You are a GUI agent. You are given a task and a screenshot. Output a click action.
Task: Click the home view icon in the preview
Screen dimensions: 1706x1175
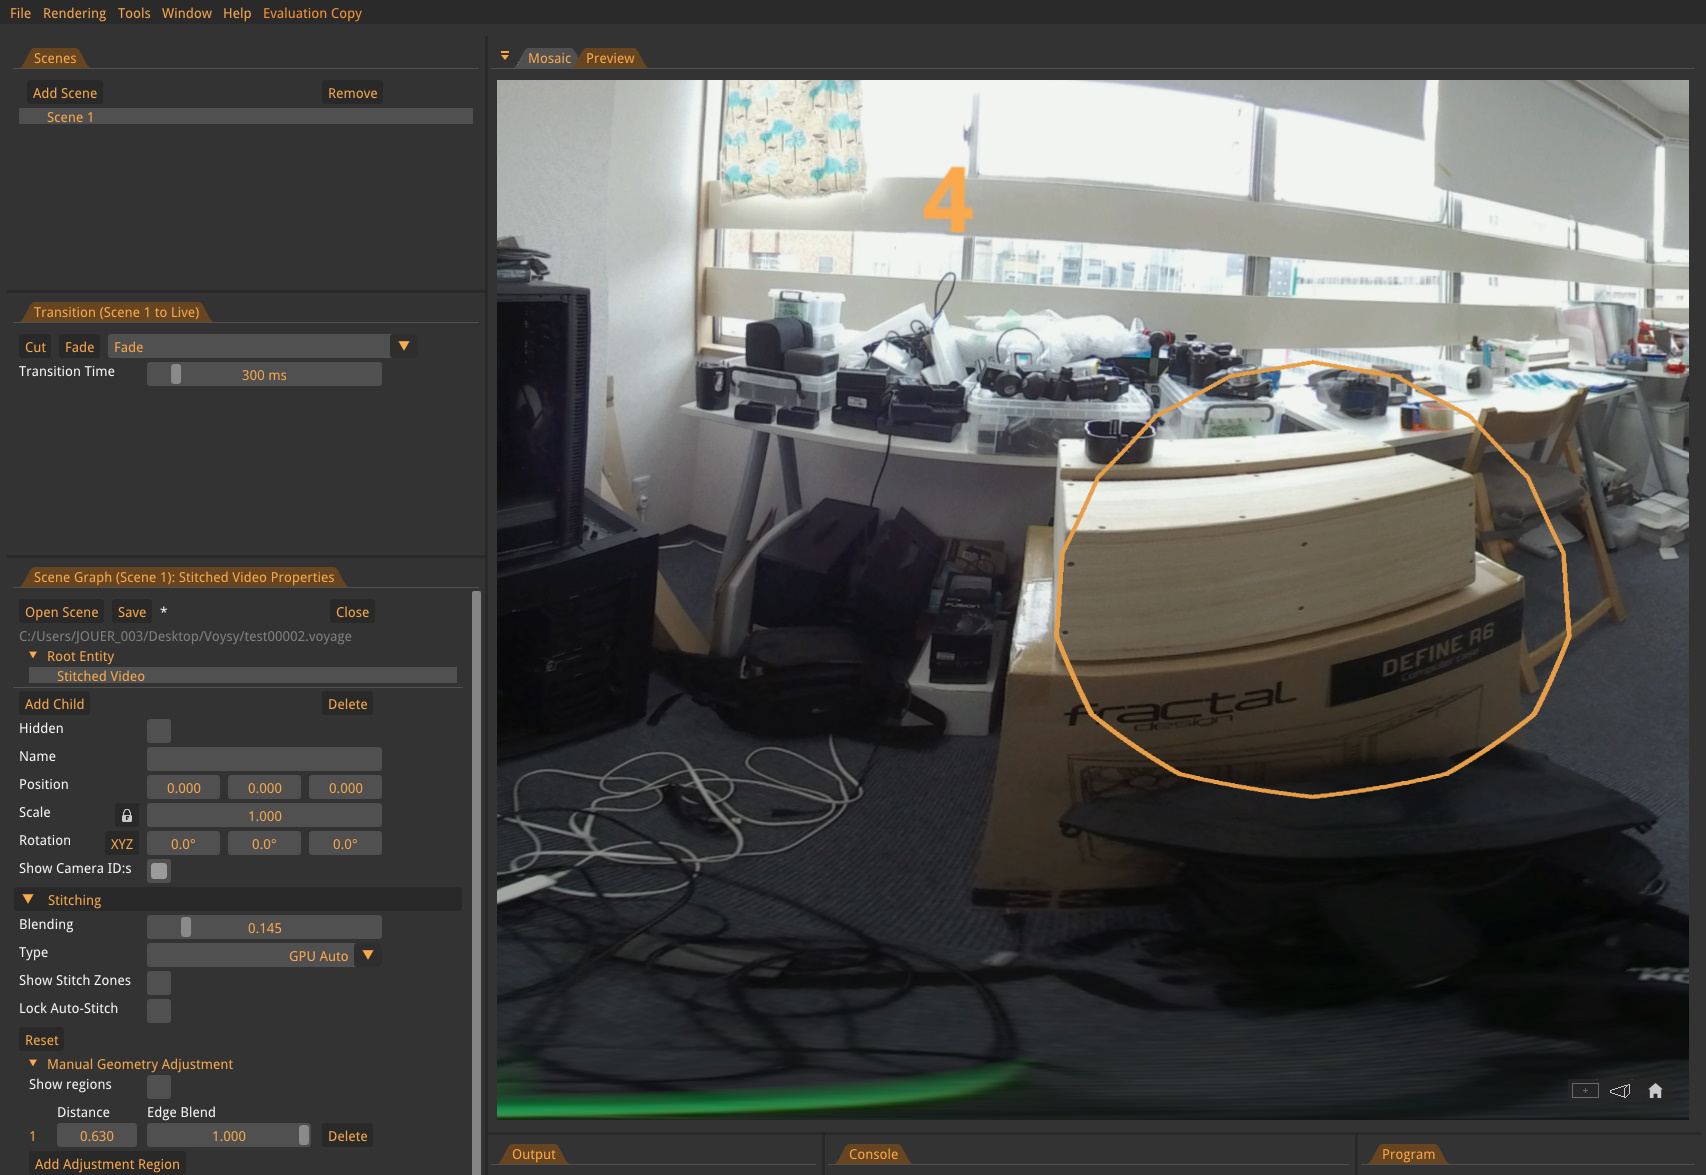tap(1655, 1090)
